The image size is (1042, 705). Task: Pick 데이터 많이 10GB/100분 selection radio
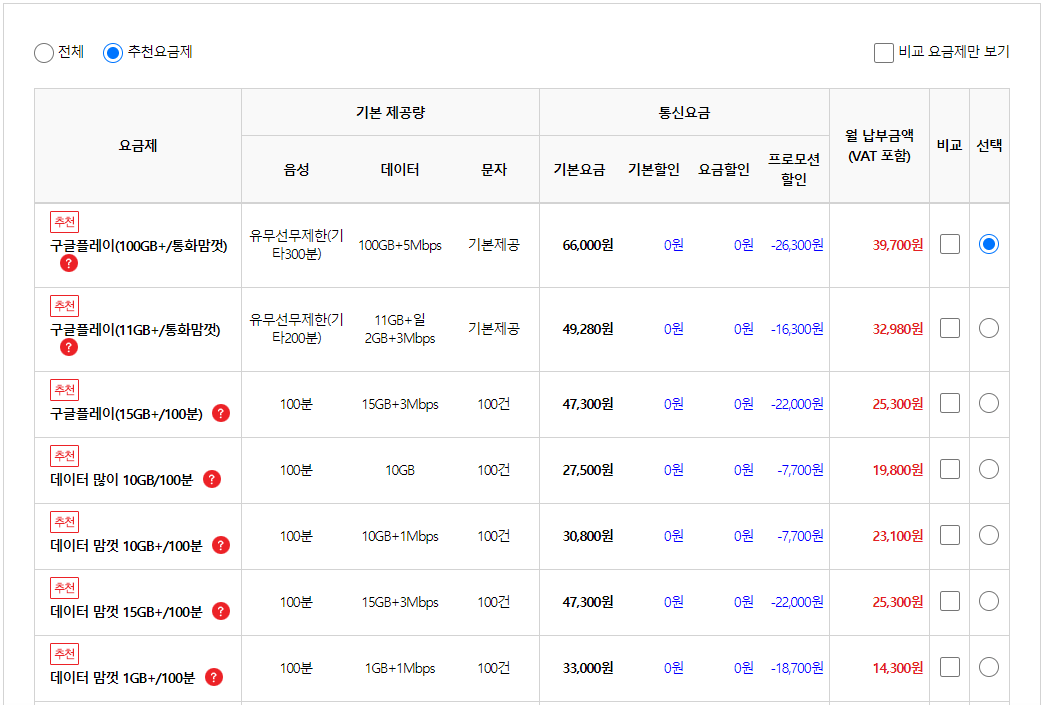coord(988,468)
